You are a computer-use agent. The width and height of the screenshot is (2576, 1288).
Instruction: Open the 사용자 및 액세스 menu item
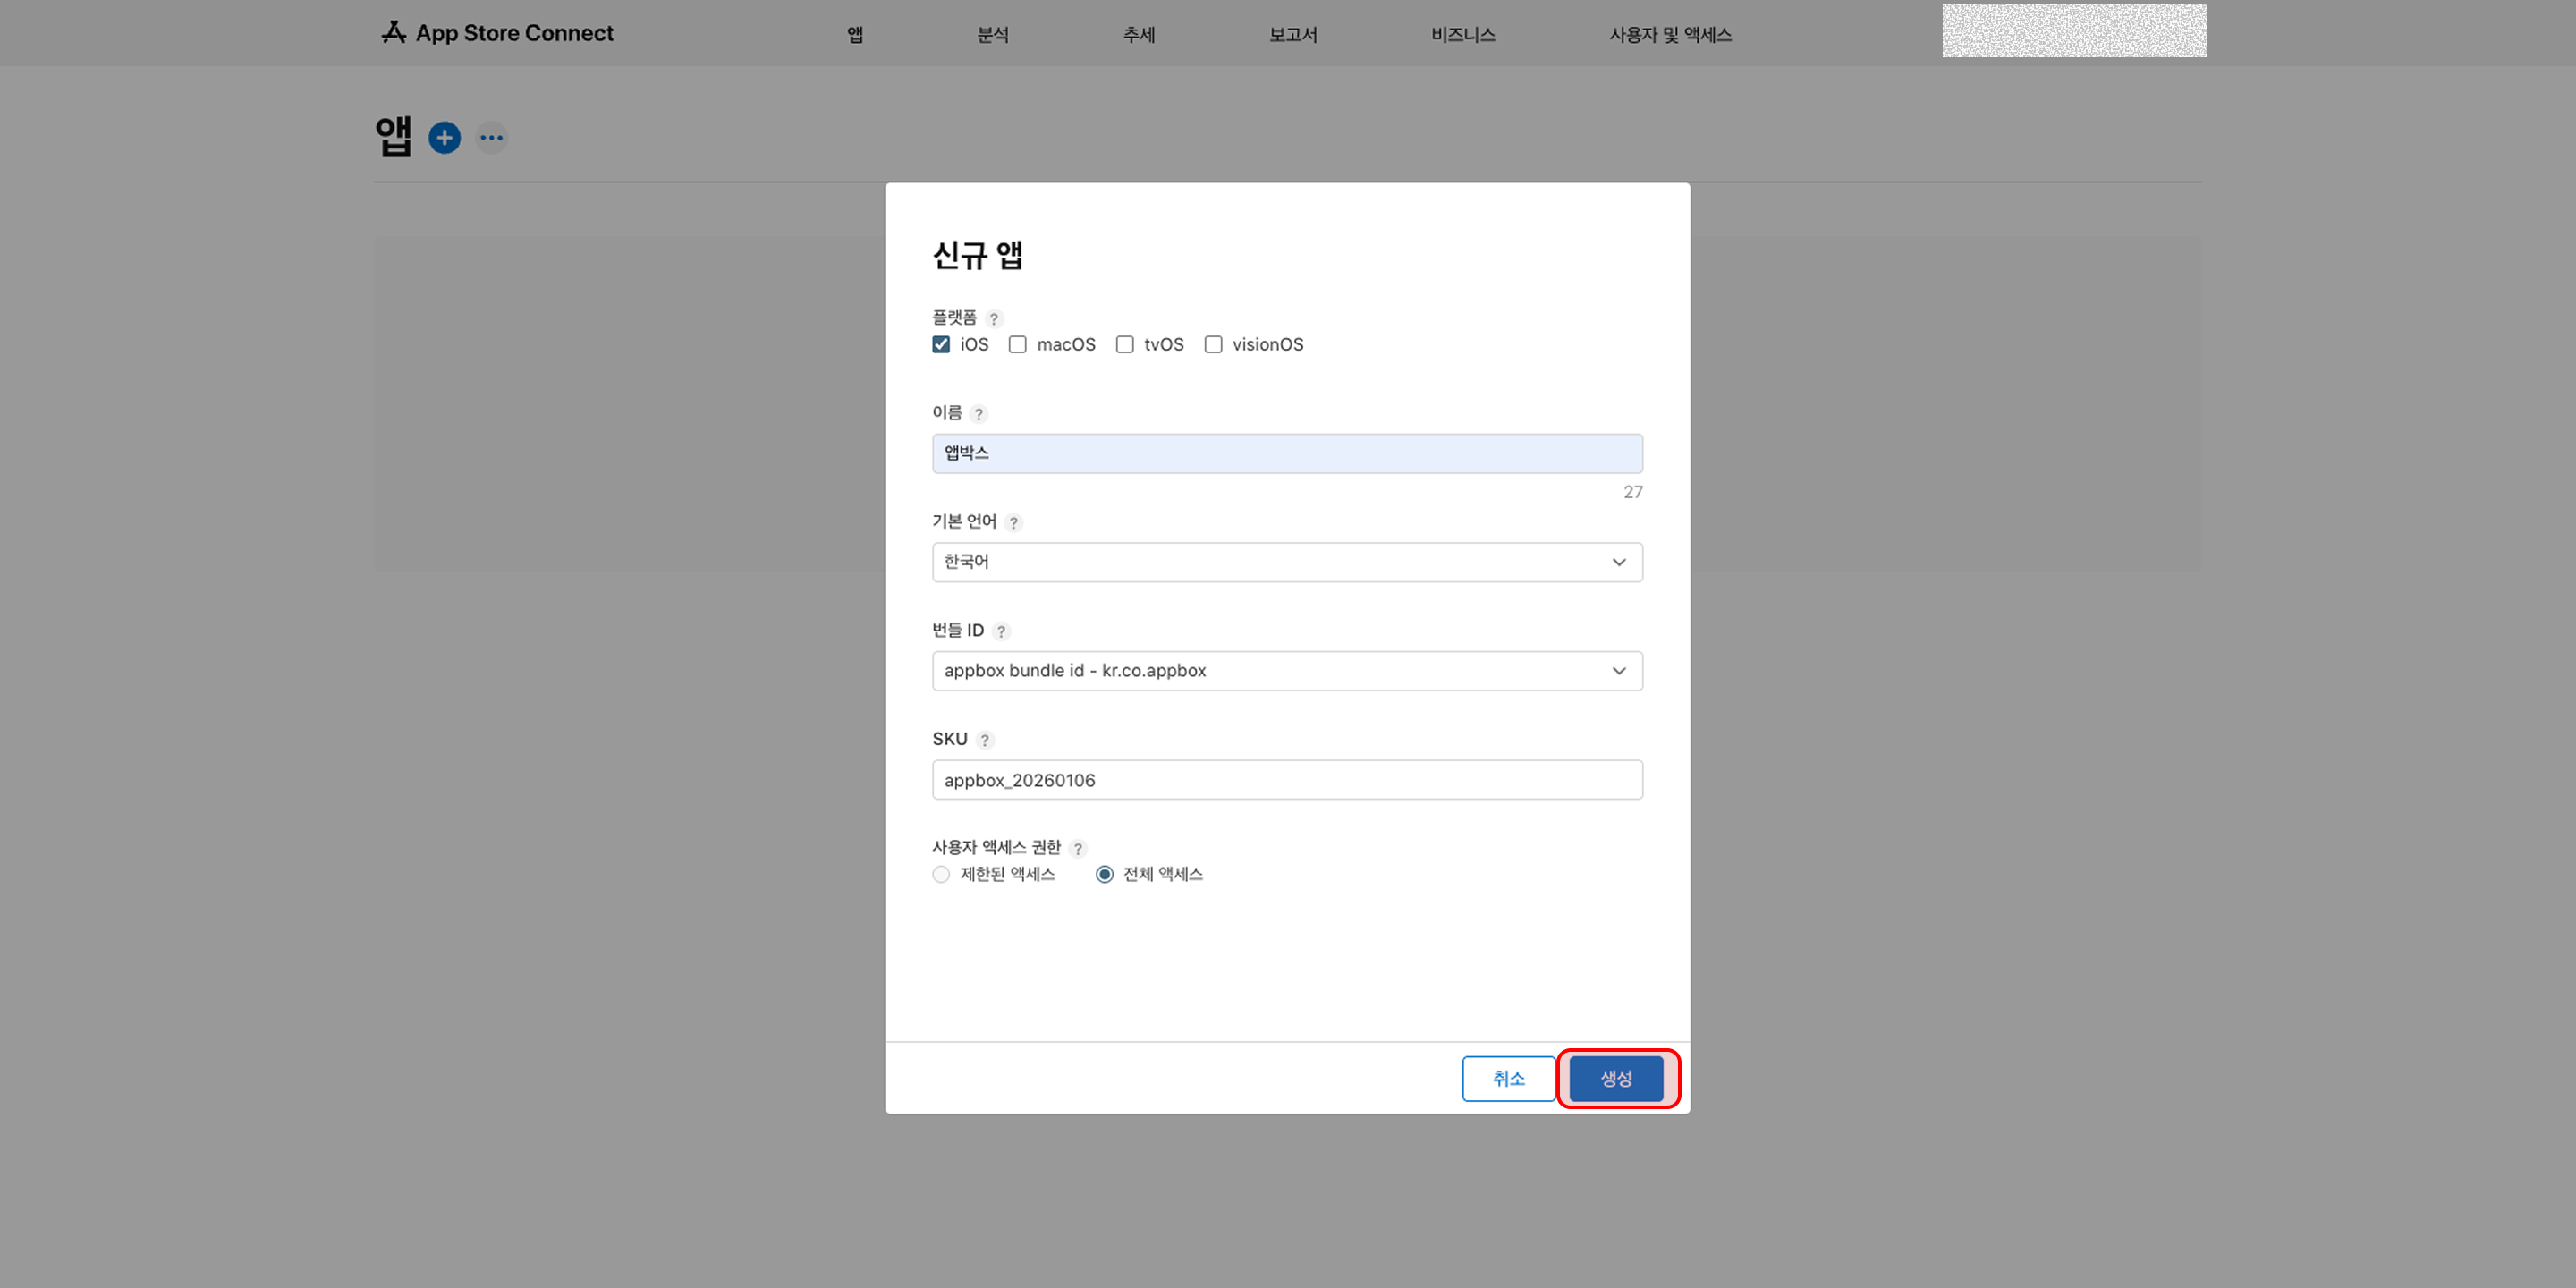pos(1670,35)
